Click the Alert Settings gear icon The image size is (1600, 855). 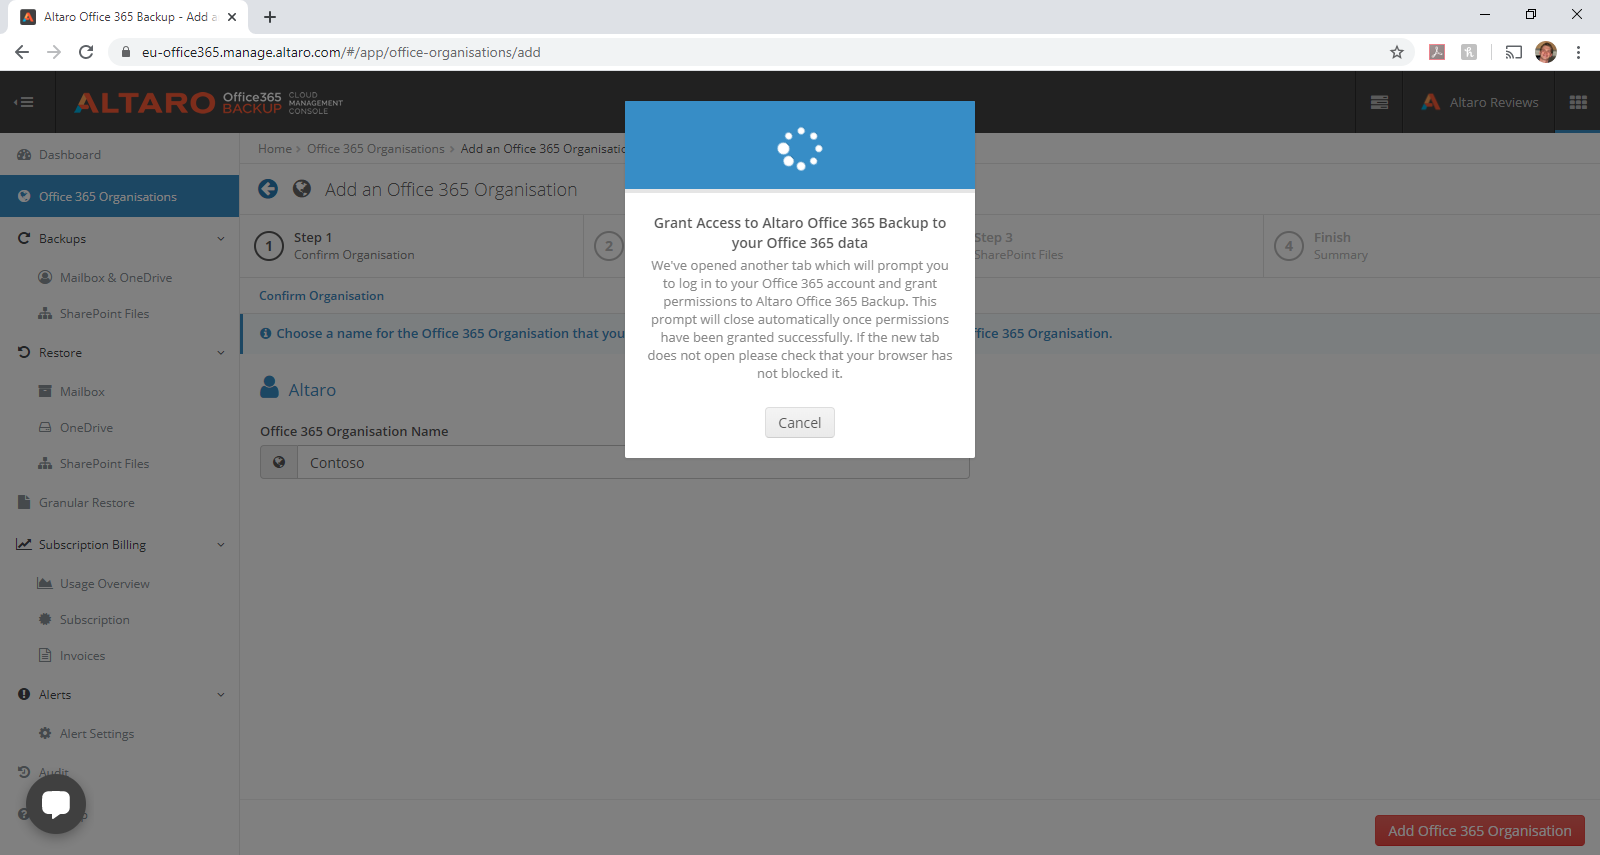tap(45, 733)
